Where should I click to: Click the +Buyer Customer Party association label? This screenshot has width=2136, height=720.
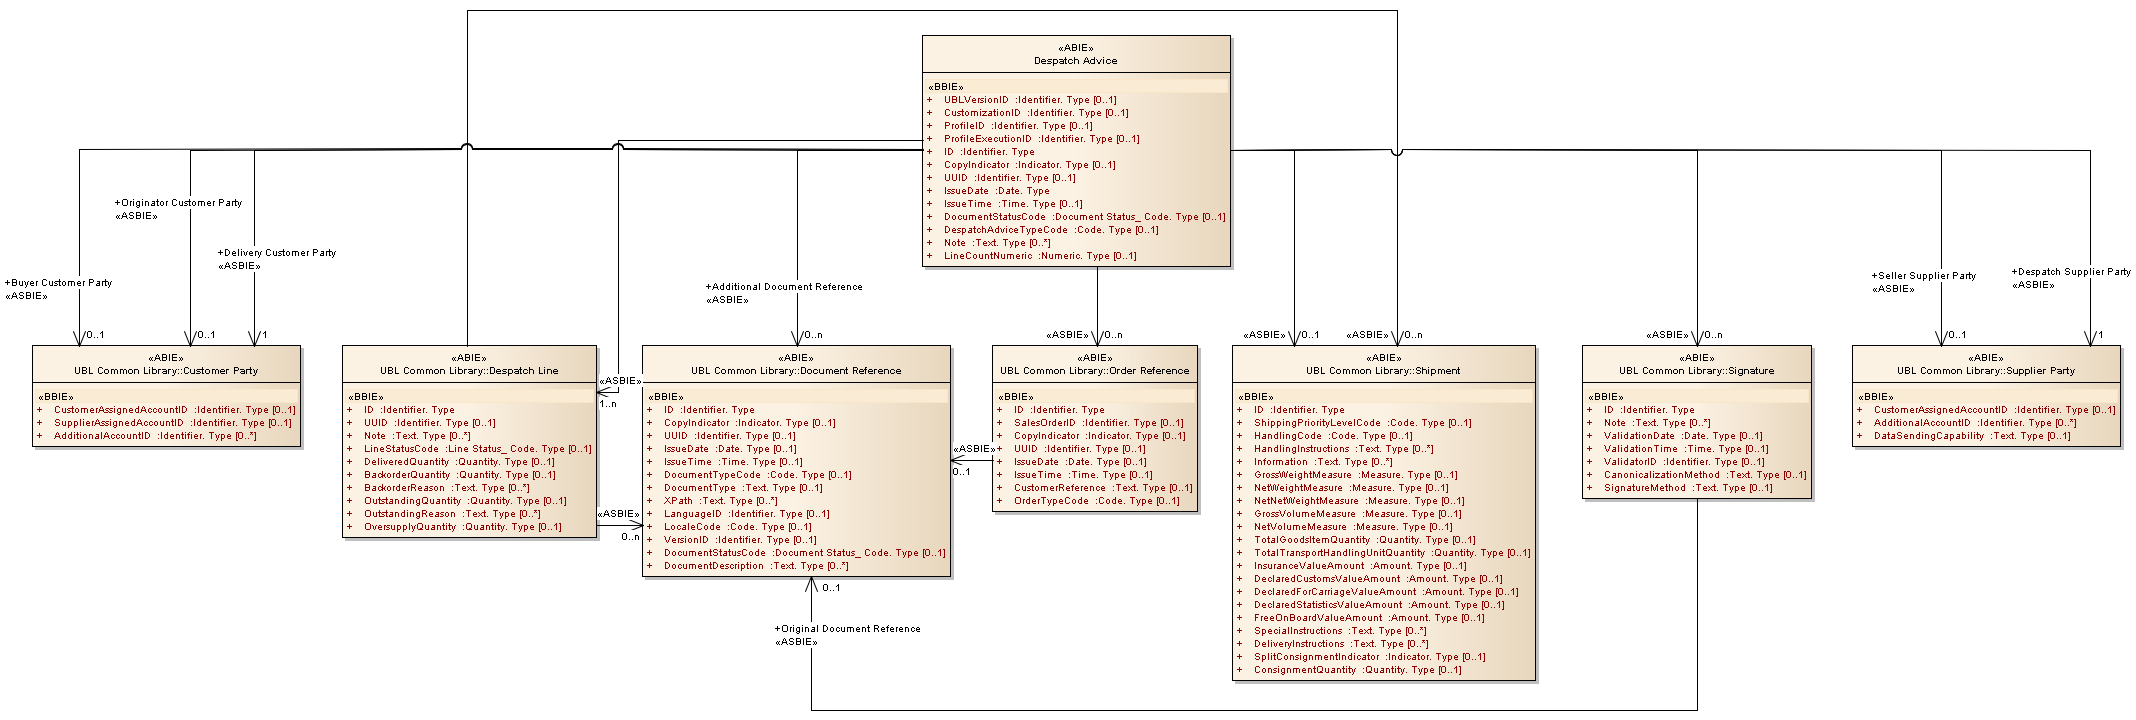click(61, 283)
